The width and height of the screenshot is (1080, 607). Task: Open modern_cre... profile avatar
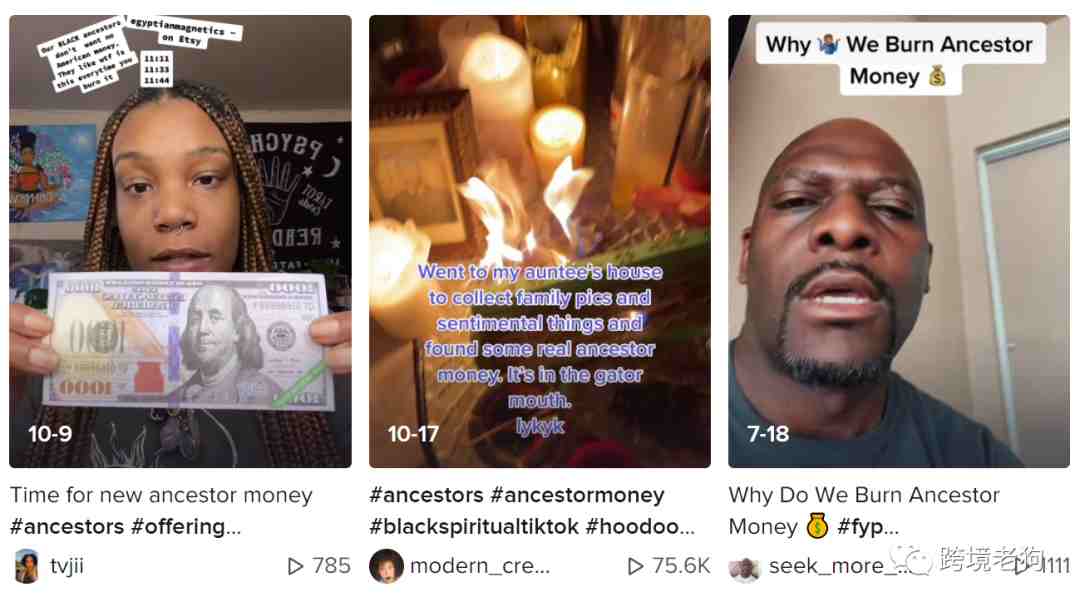(x=386, y=566)
